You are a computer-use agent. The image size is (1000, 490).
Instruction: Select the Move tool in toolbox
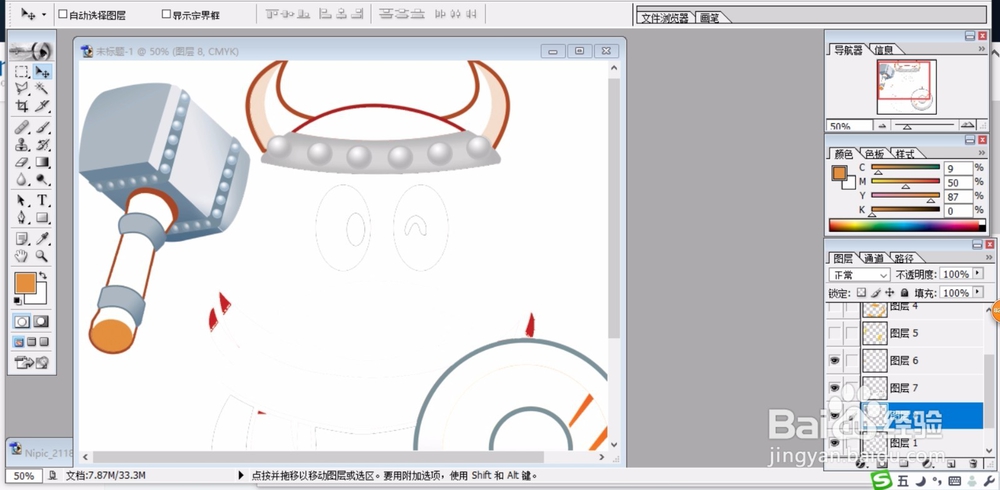coord(42,71)
